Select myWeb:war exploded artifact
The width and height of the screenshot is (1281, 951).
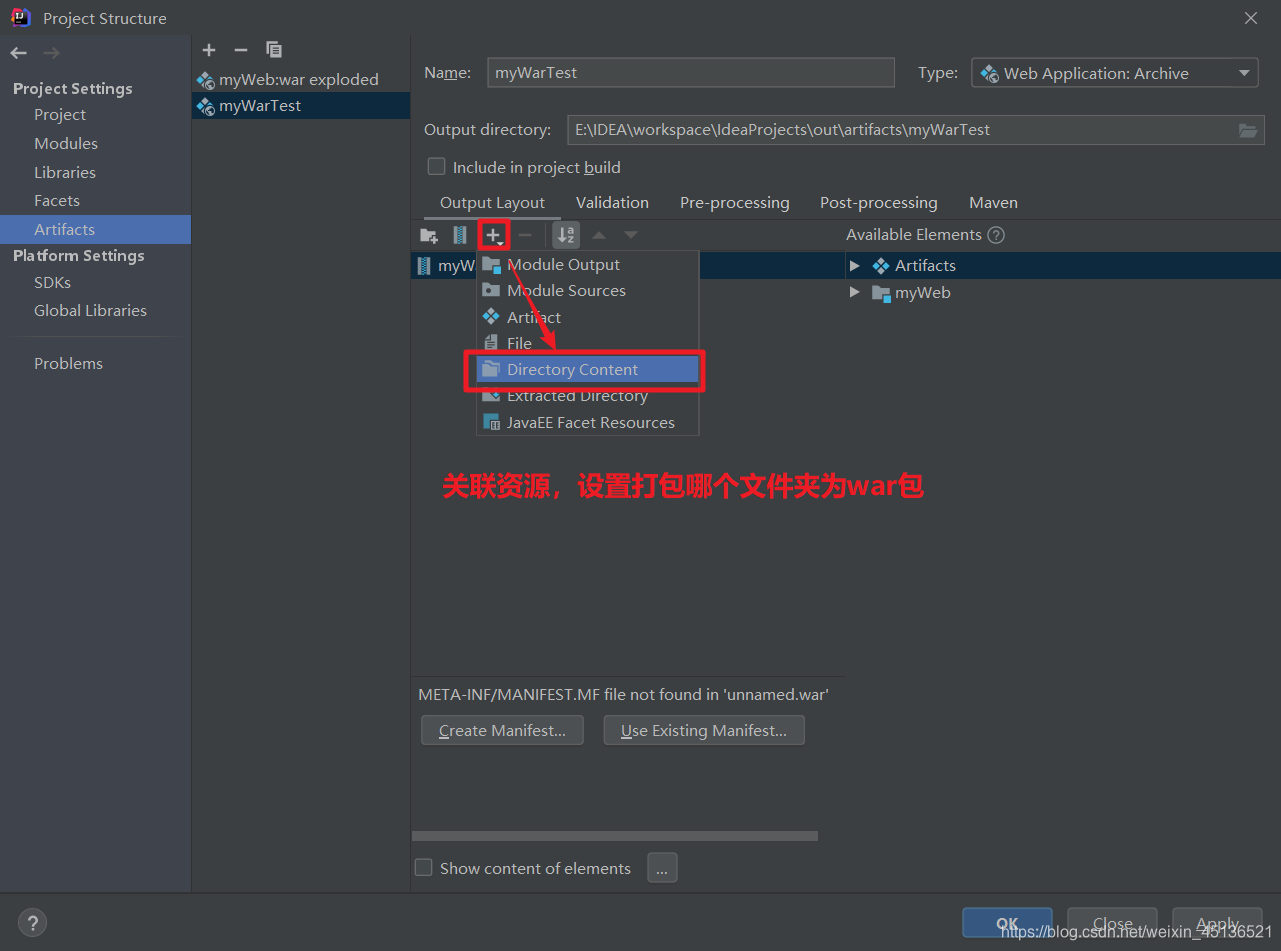(x=300, y=79)
